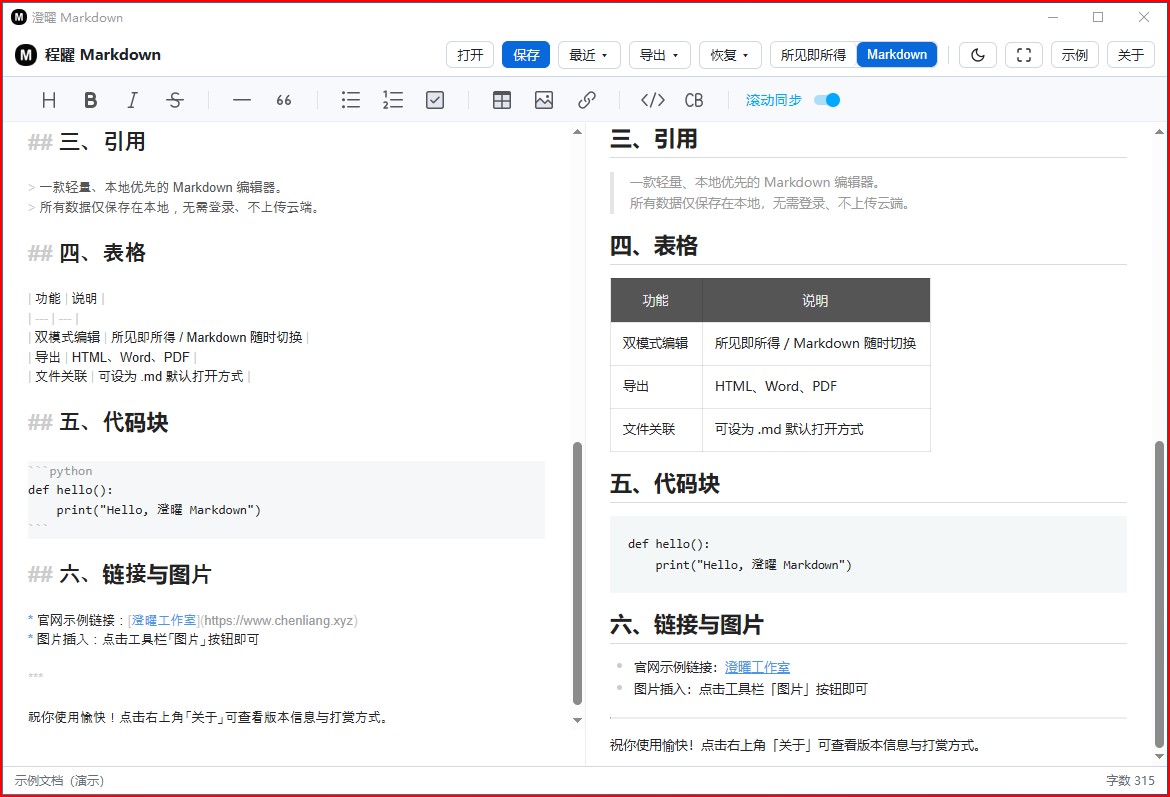Click the 打开 open button
Viewport: 1170px width, 797px height.
tap(470, 54)
